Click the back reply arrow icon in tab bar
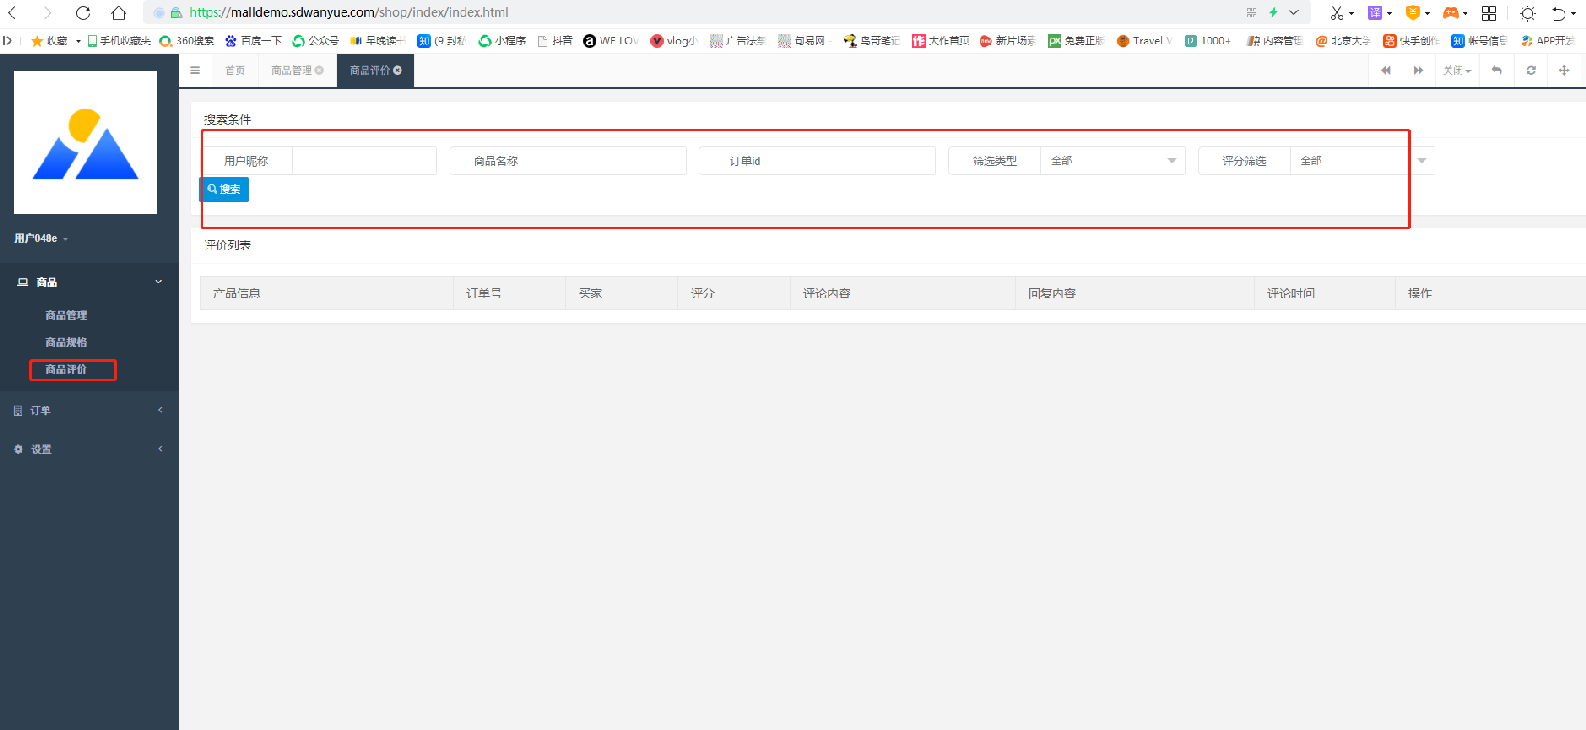Viewport: 1586px width, 730px height. tap(1496, 70)
